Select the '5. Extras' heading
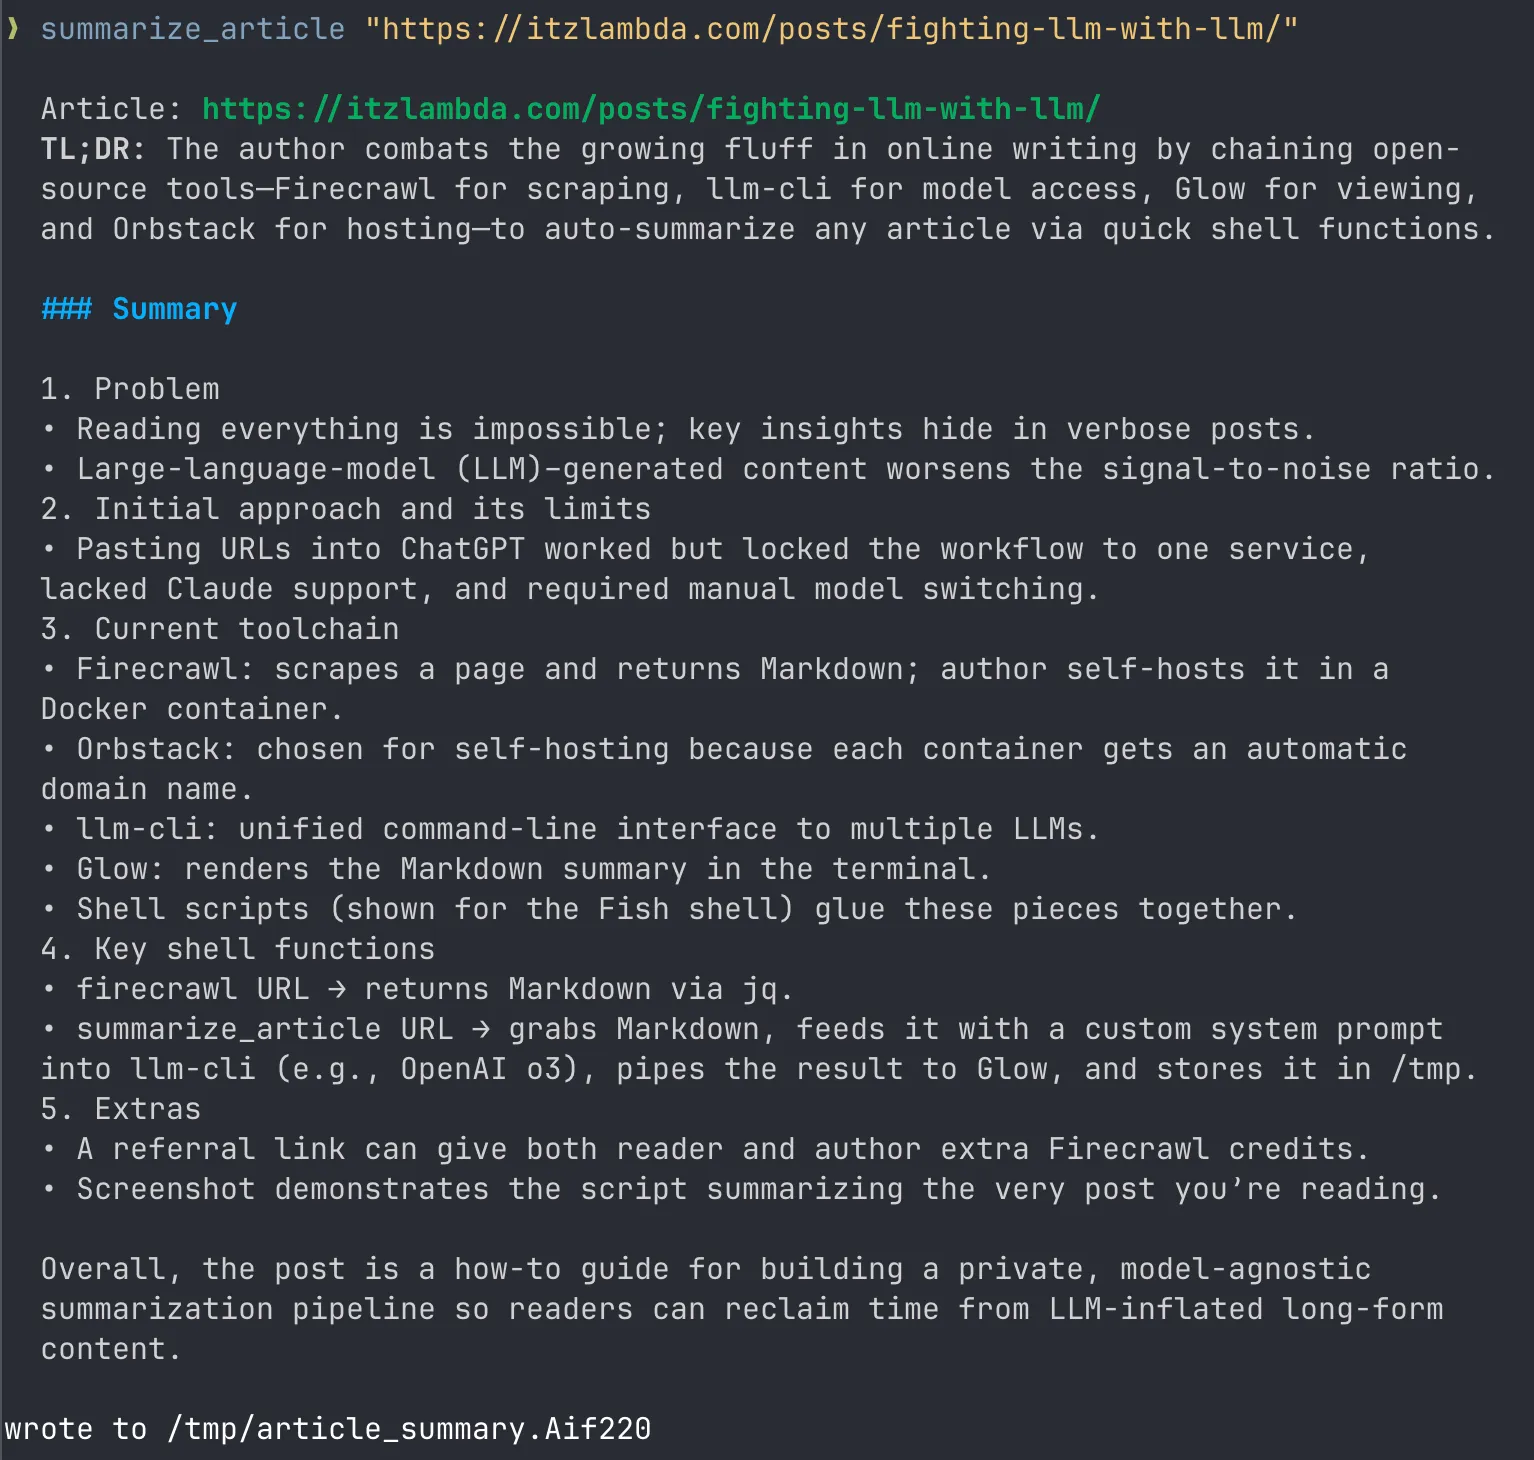 [x=121, y=1109]
